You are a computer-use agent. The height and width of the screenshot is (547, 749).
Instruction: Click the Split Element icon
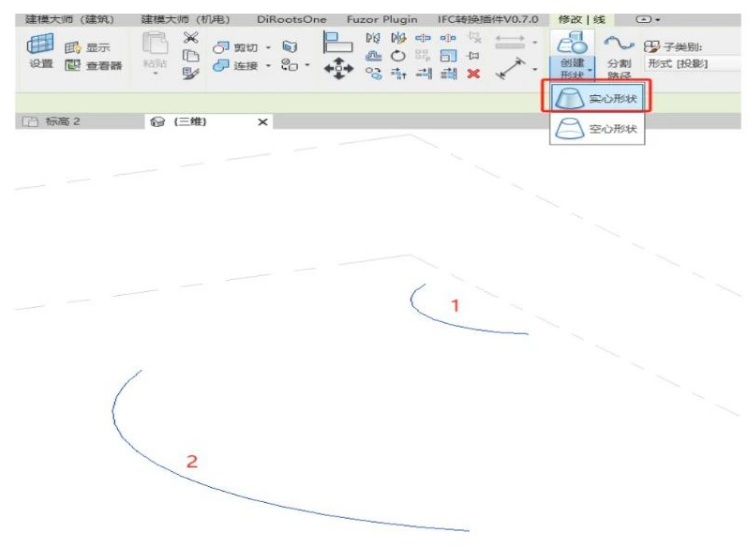point(423,37)
